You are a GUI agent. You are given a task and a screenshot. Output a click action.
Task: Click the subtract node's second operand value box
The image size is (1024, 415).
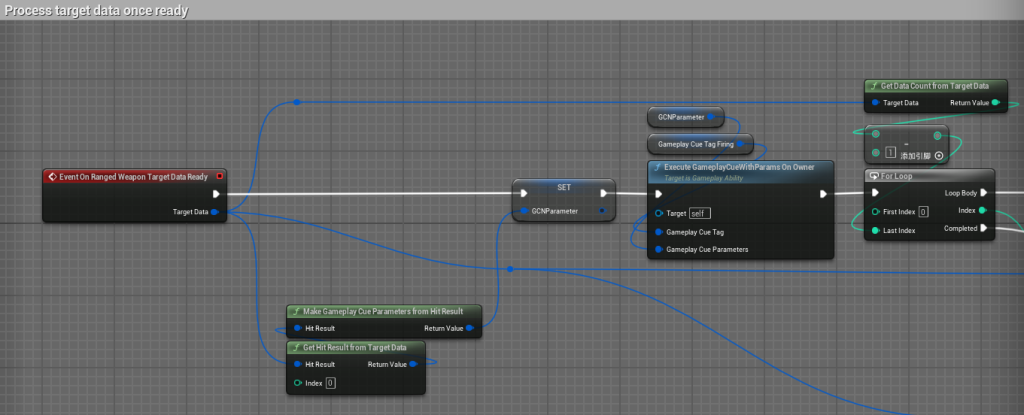[x=889, y=153]
